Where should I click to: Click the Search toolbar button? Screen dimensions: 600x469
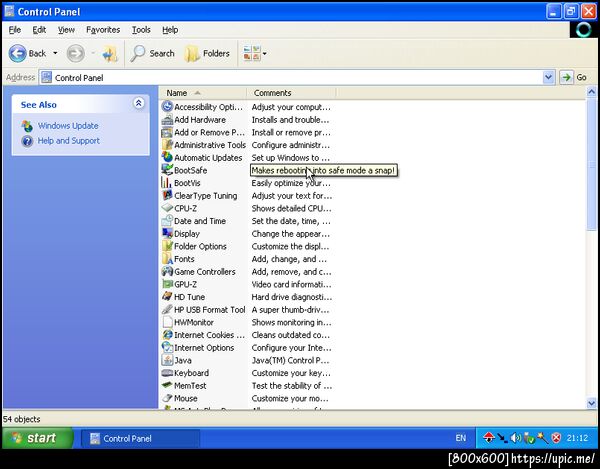click(152, 54)
